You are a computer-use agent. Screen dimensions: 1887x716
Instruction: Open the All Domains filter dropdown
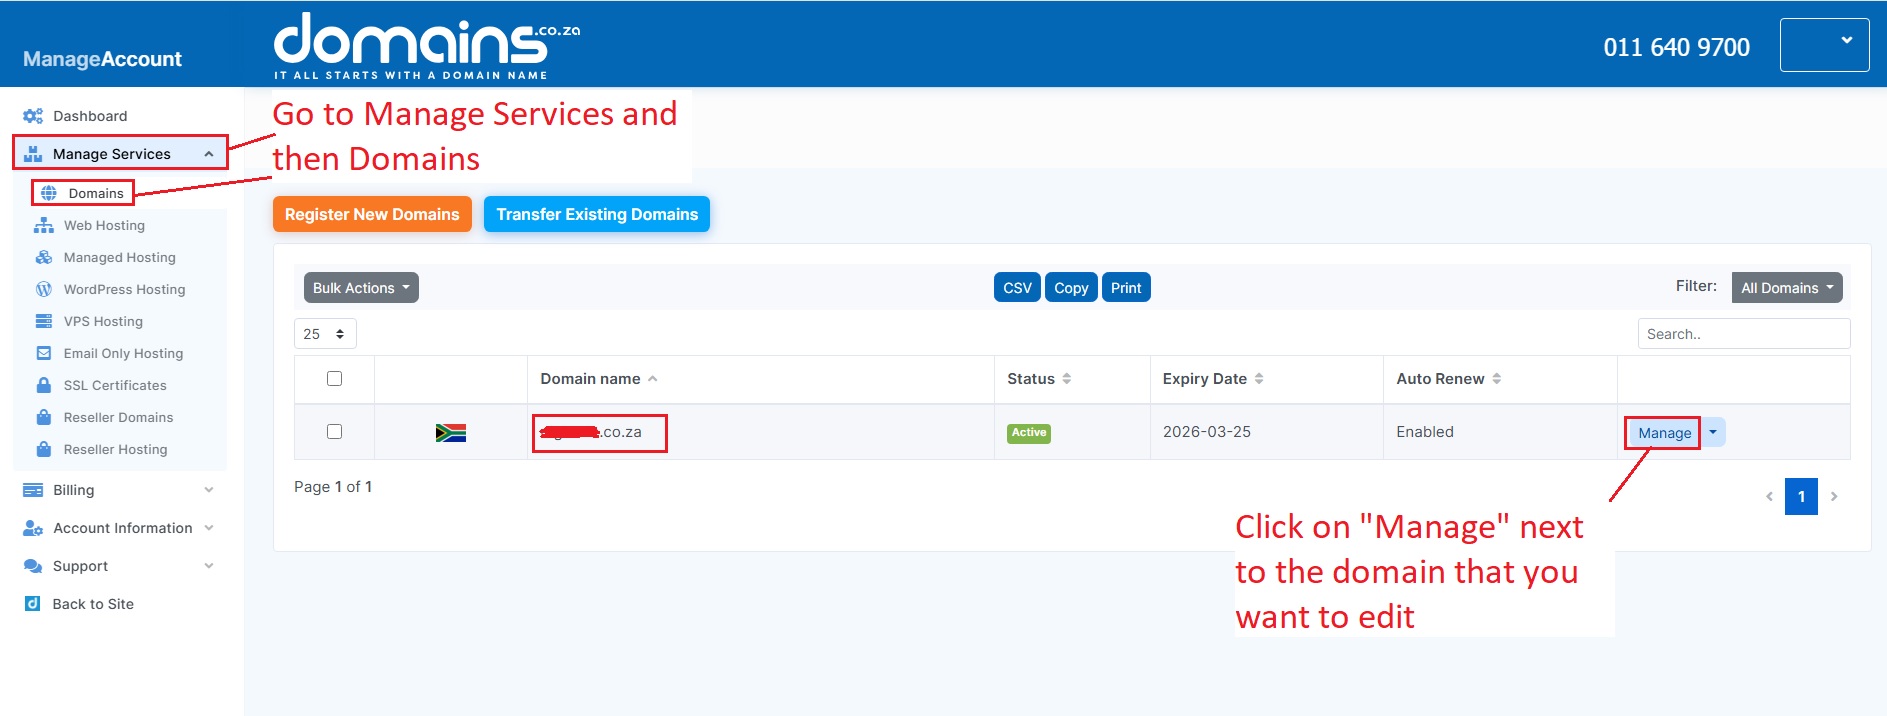pos(1786,288)
